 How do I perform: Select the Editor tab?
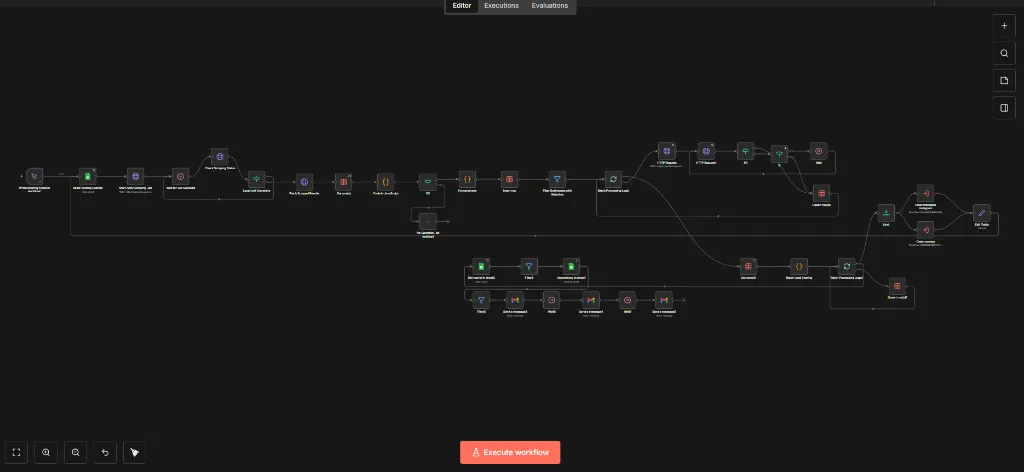(462, 5)
